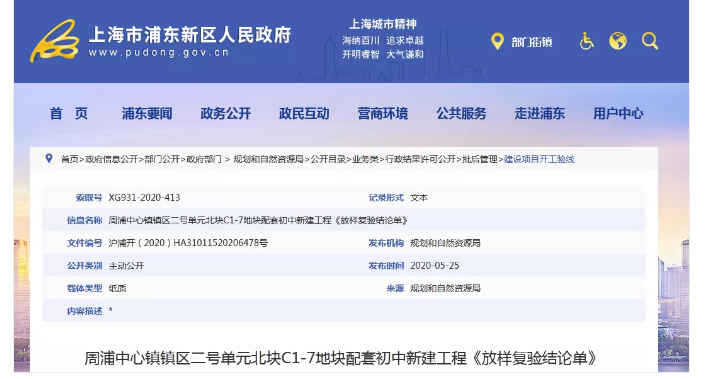Viewport: 720px width, 379px height.
Task: Click 政府部门 breadcrumb link
Action: coord(203,159)
